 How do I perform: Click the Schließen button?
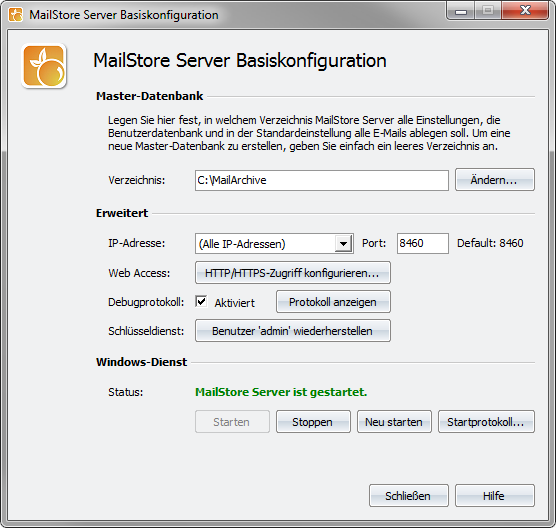[408, 495]
